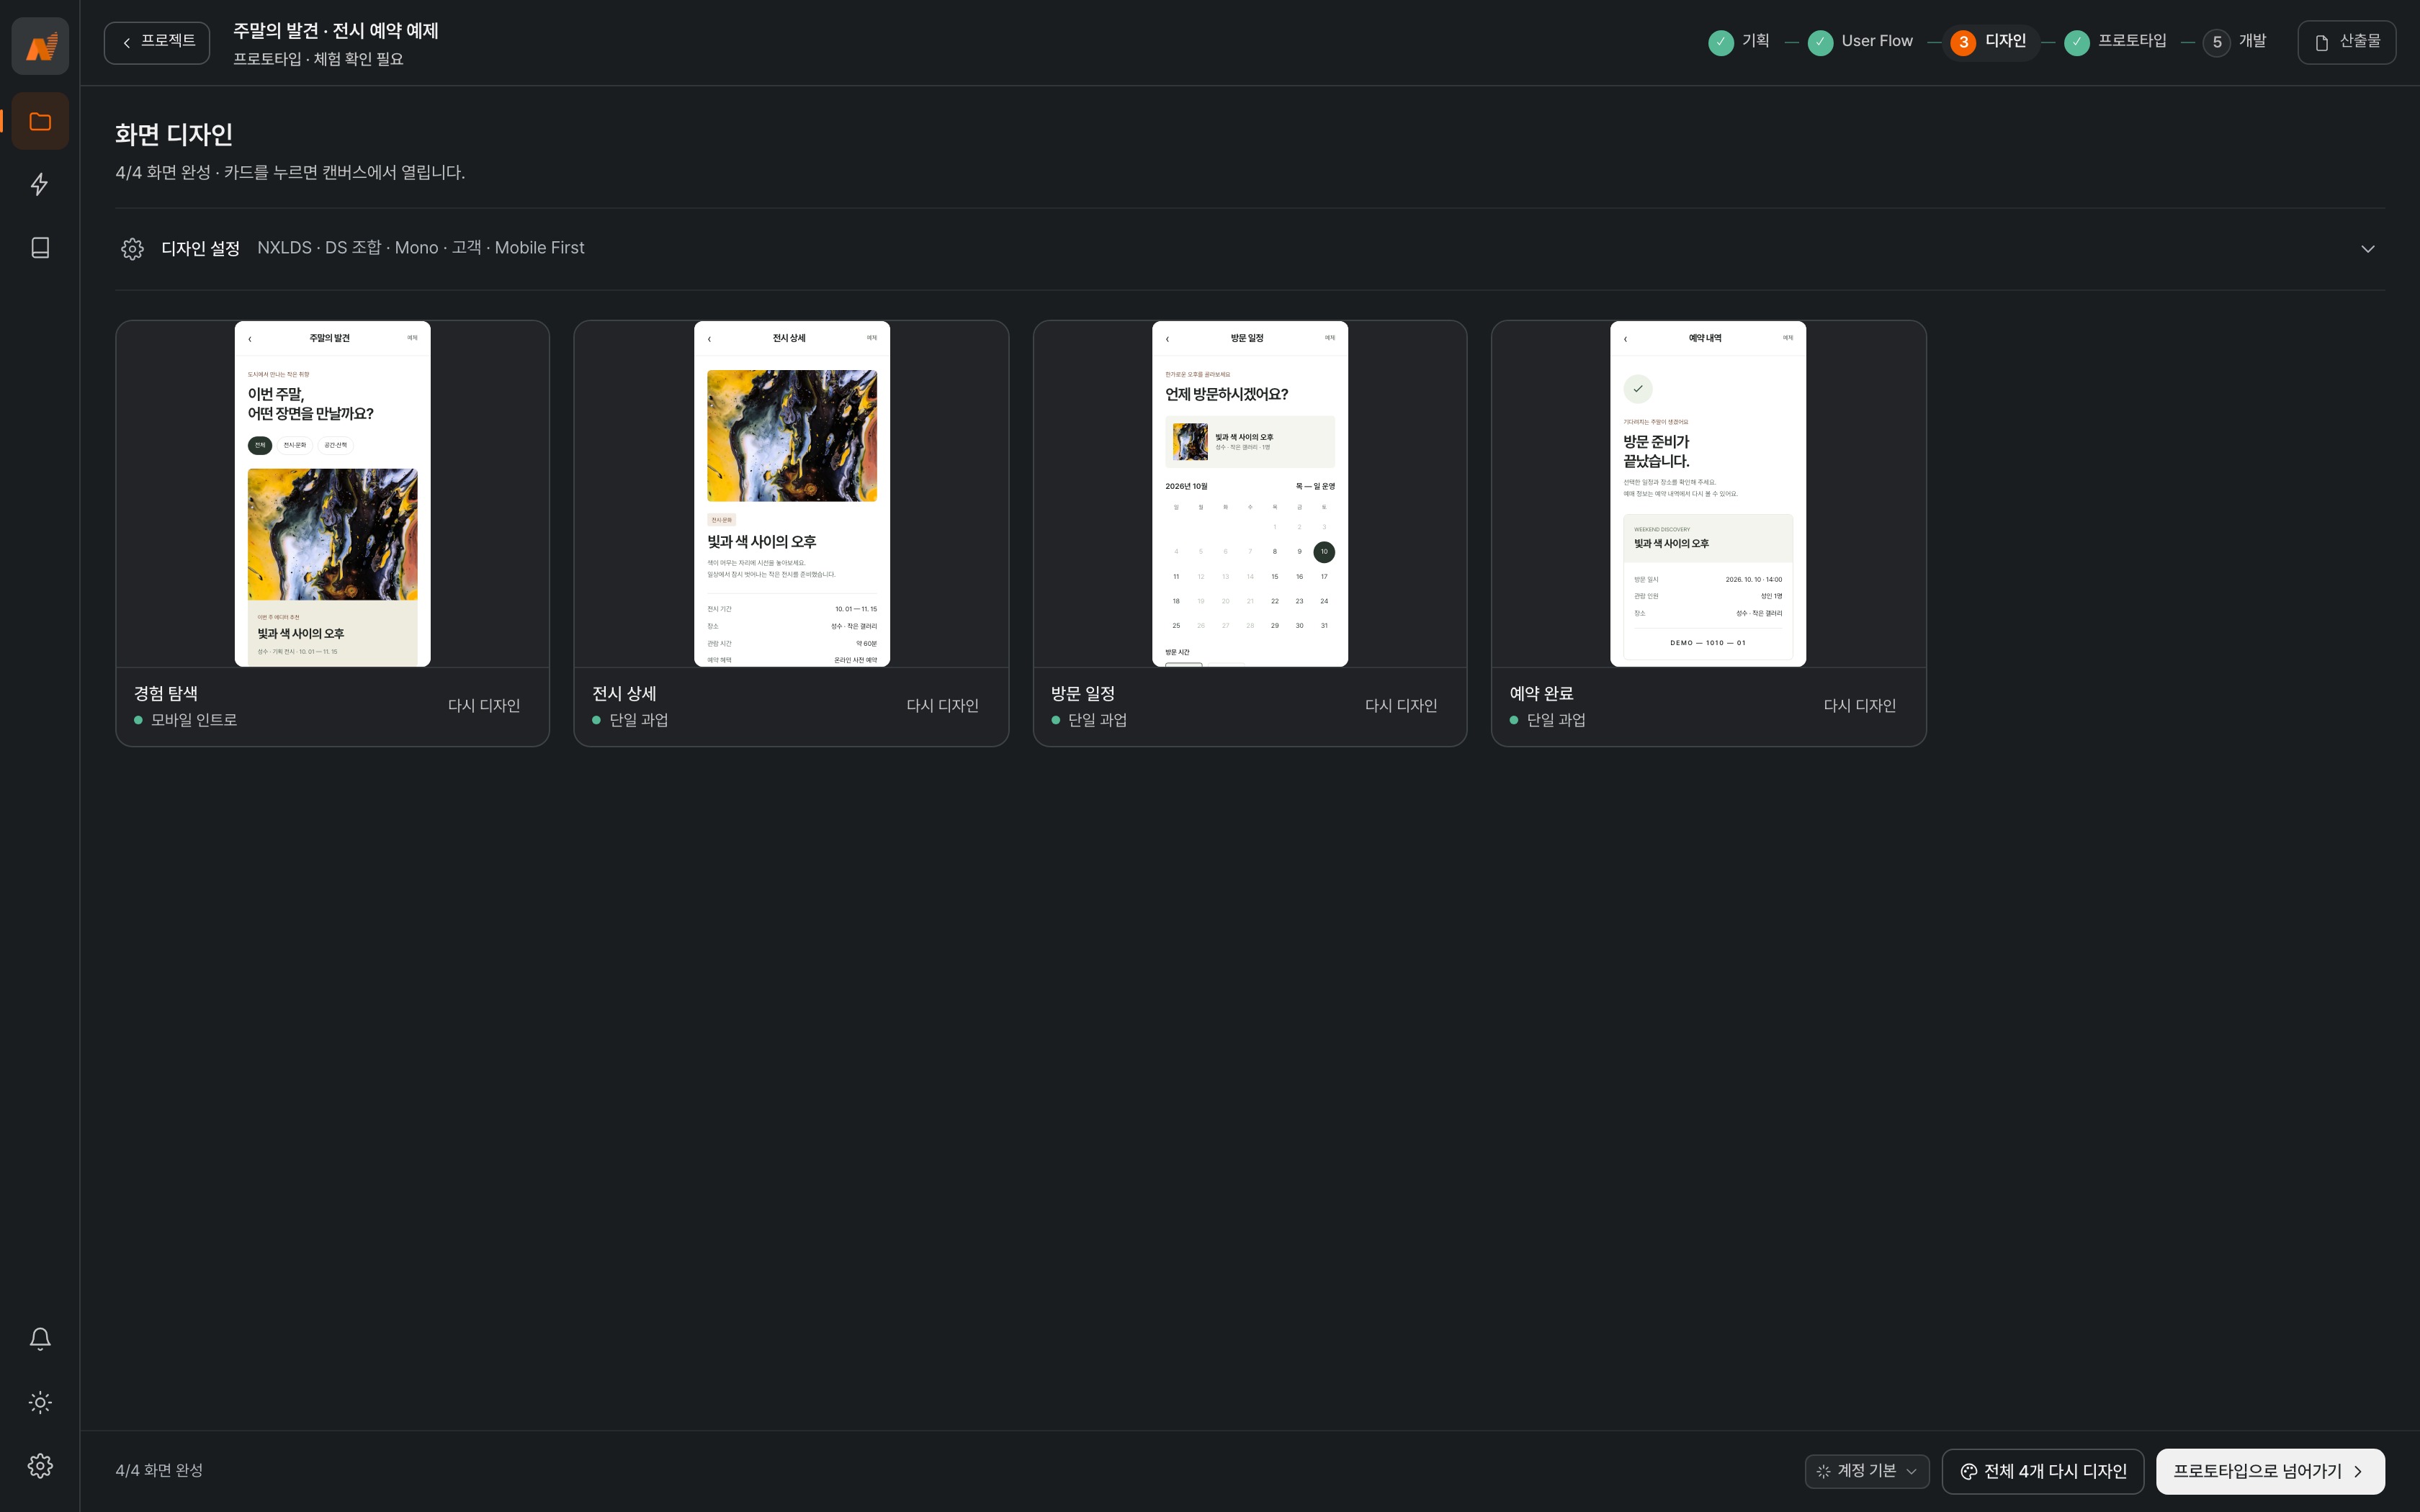
Task: Click the 4/4 화면 완성 footer text
Action: (x=159, y=1470)
